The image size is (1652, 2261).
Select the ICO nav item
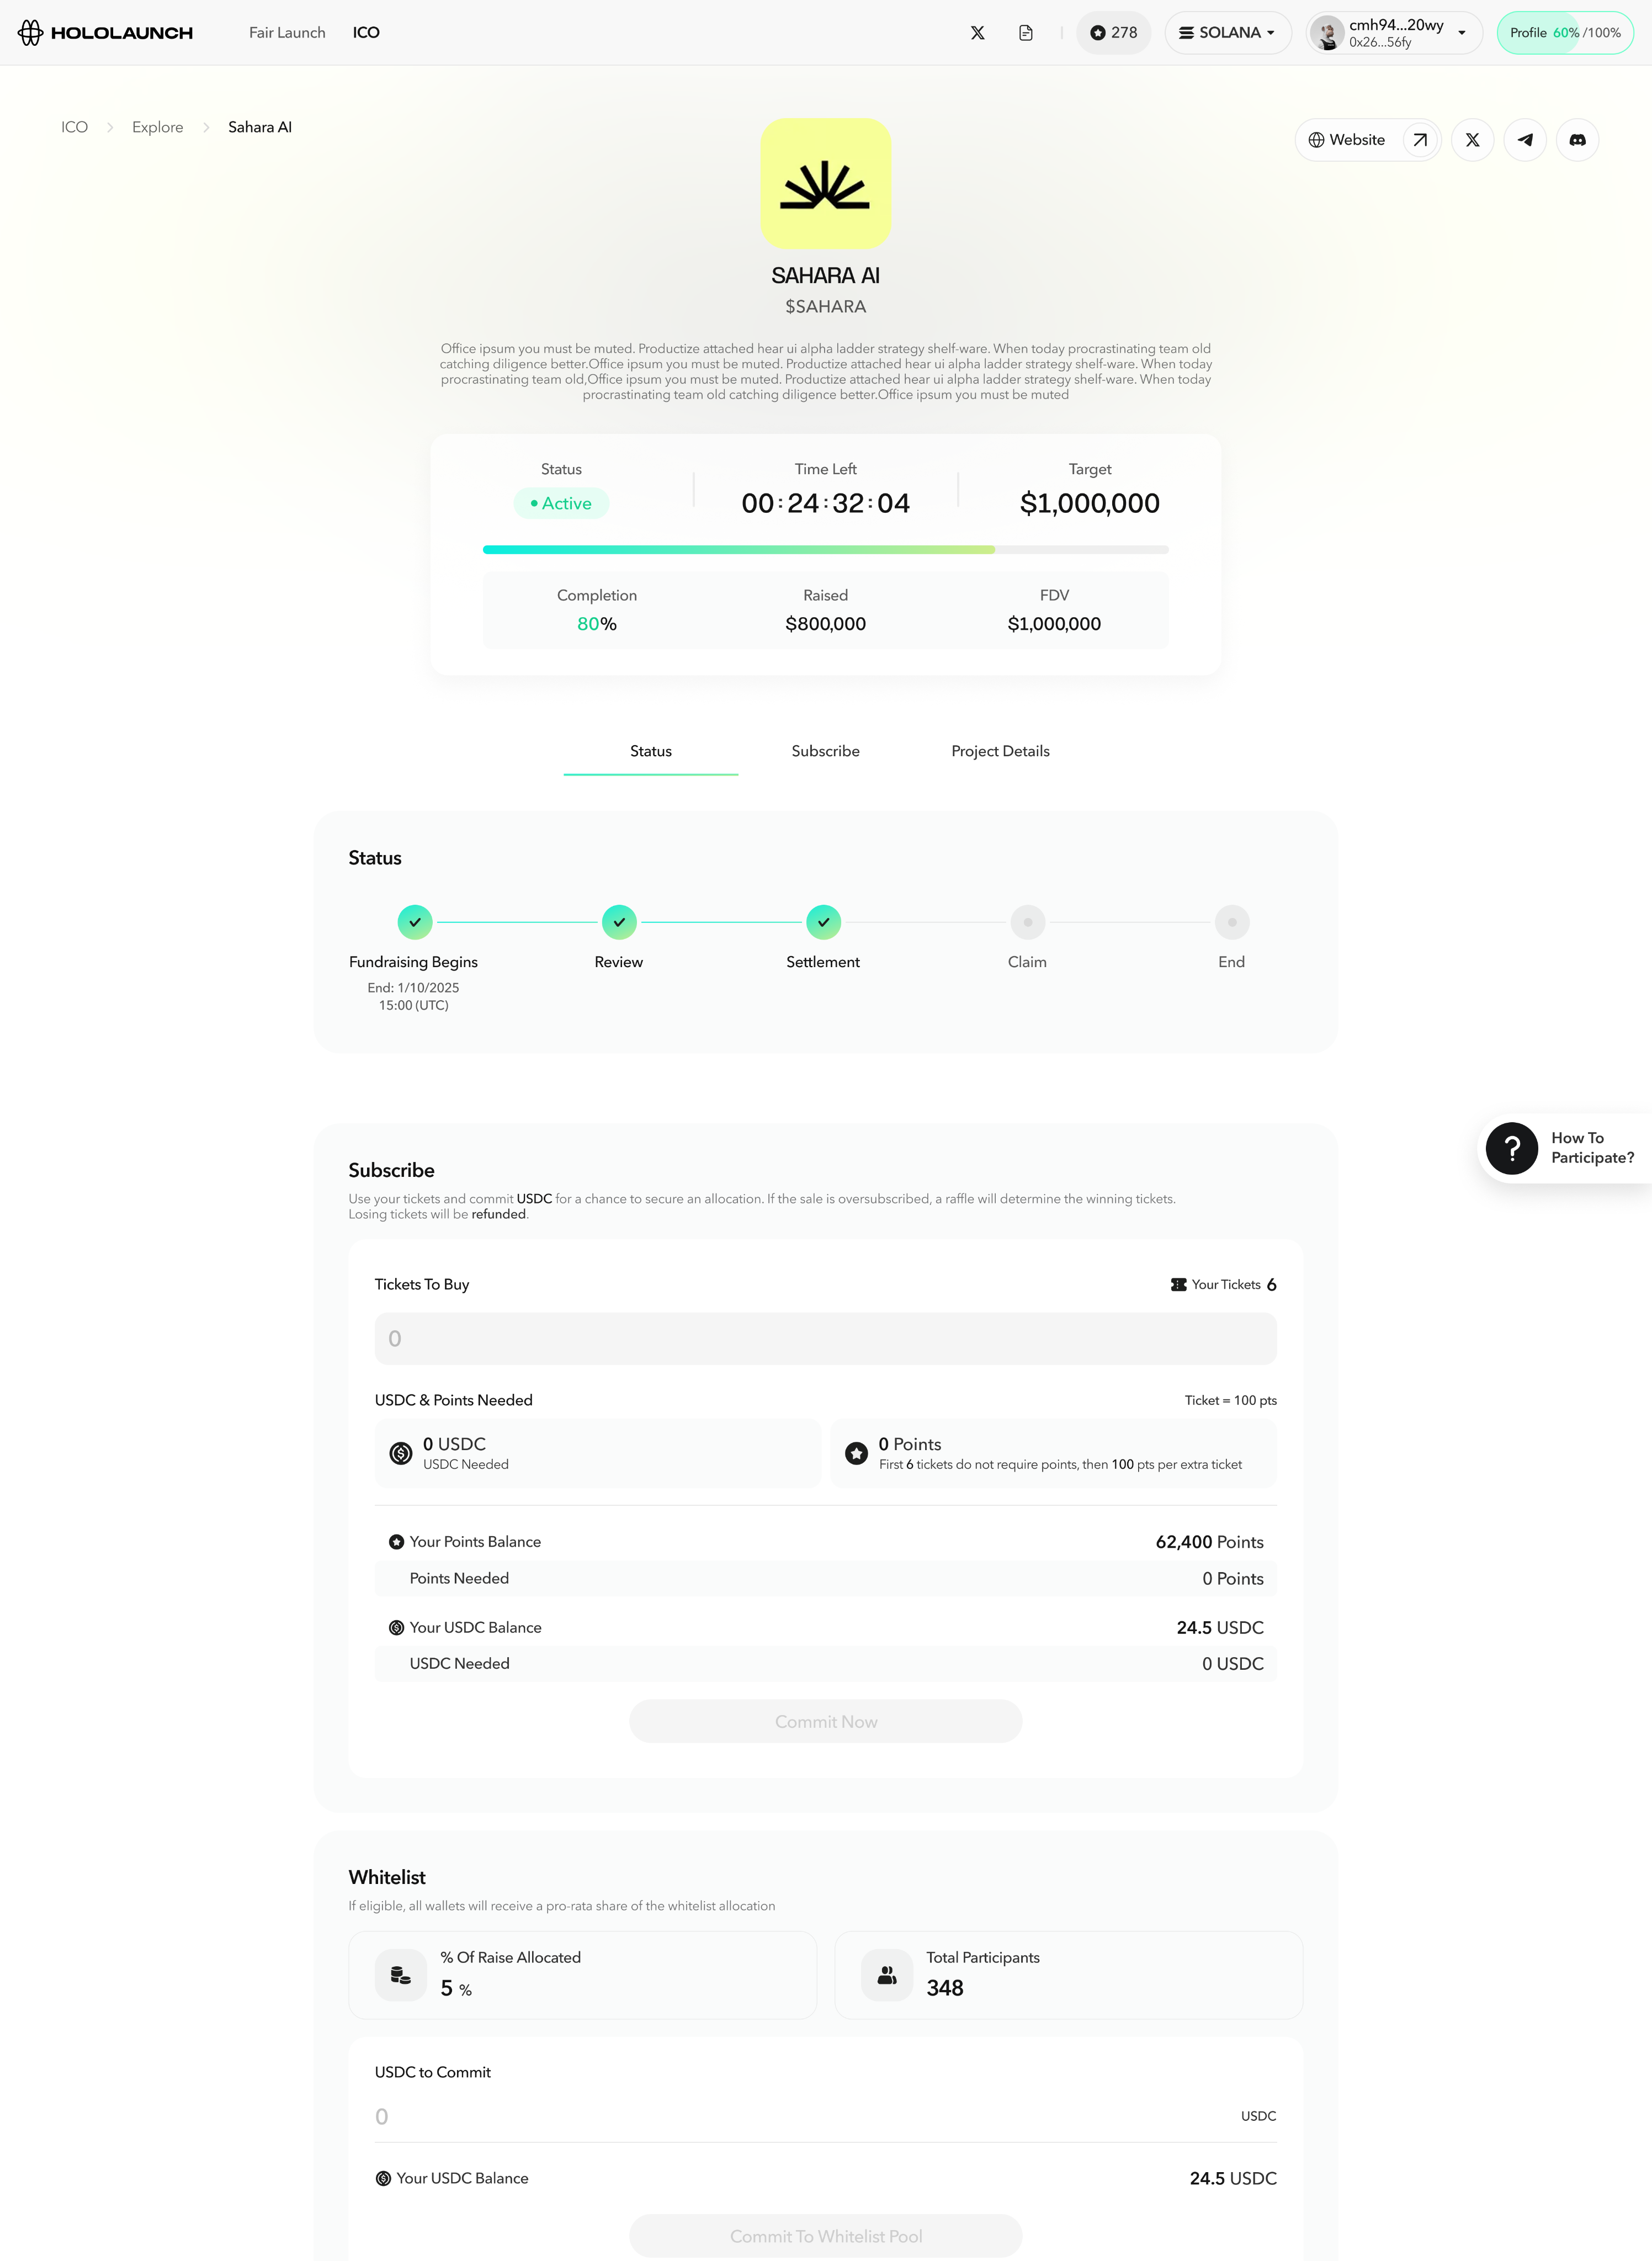coord(366,33)
